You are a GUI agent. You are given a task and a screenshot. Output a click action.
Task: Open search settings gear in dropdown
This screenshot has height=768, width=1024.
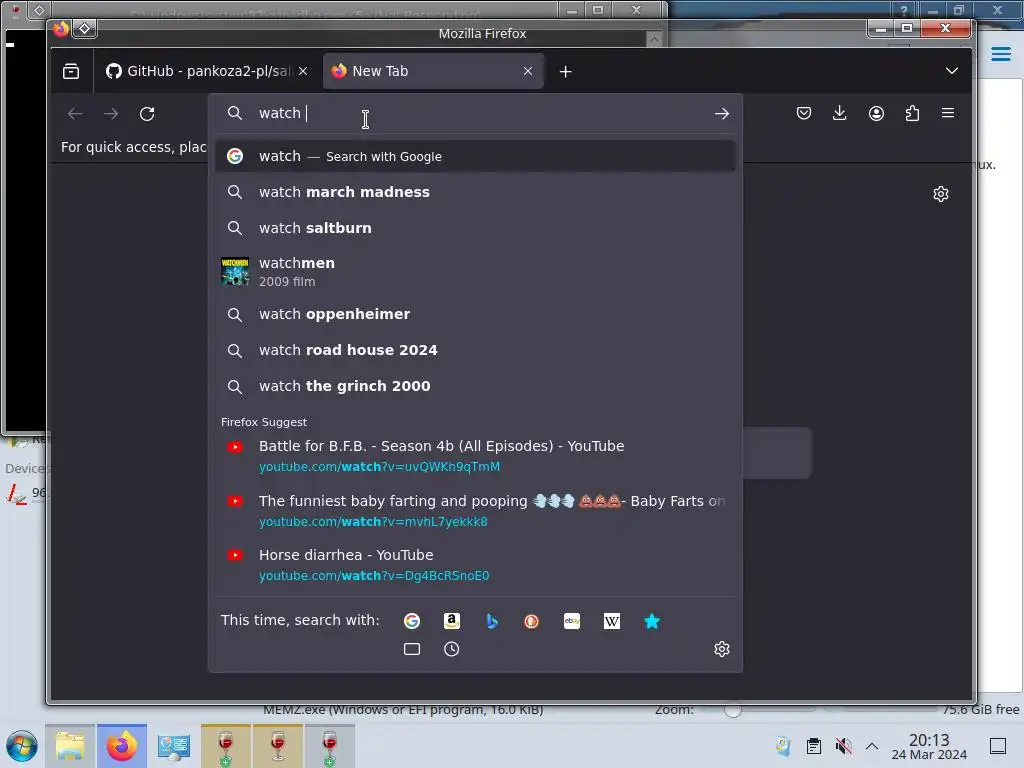pos(722,649)
